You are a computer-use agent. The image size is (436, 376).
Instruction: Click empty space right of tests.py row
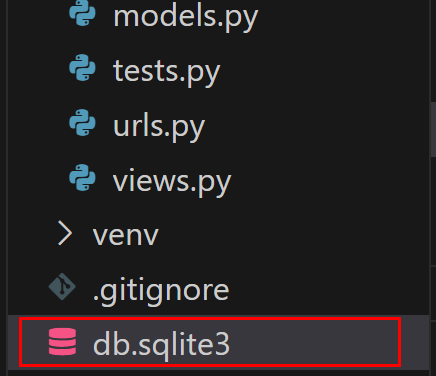point(324,69)
